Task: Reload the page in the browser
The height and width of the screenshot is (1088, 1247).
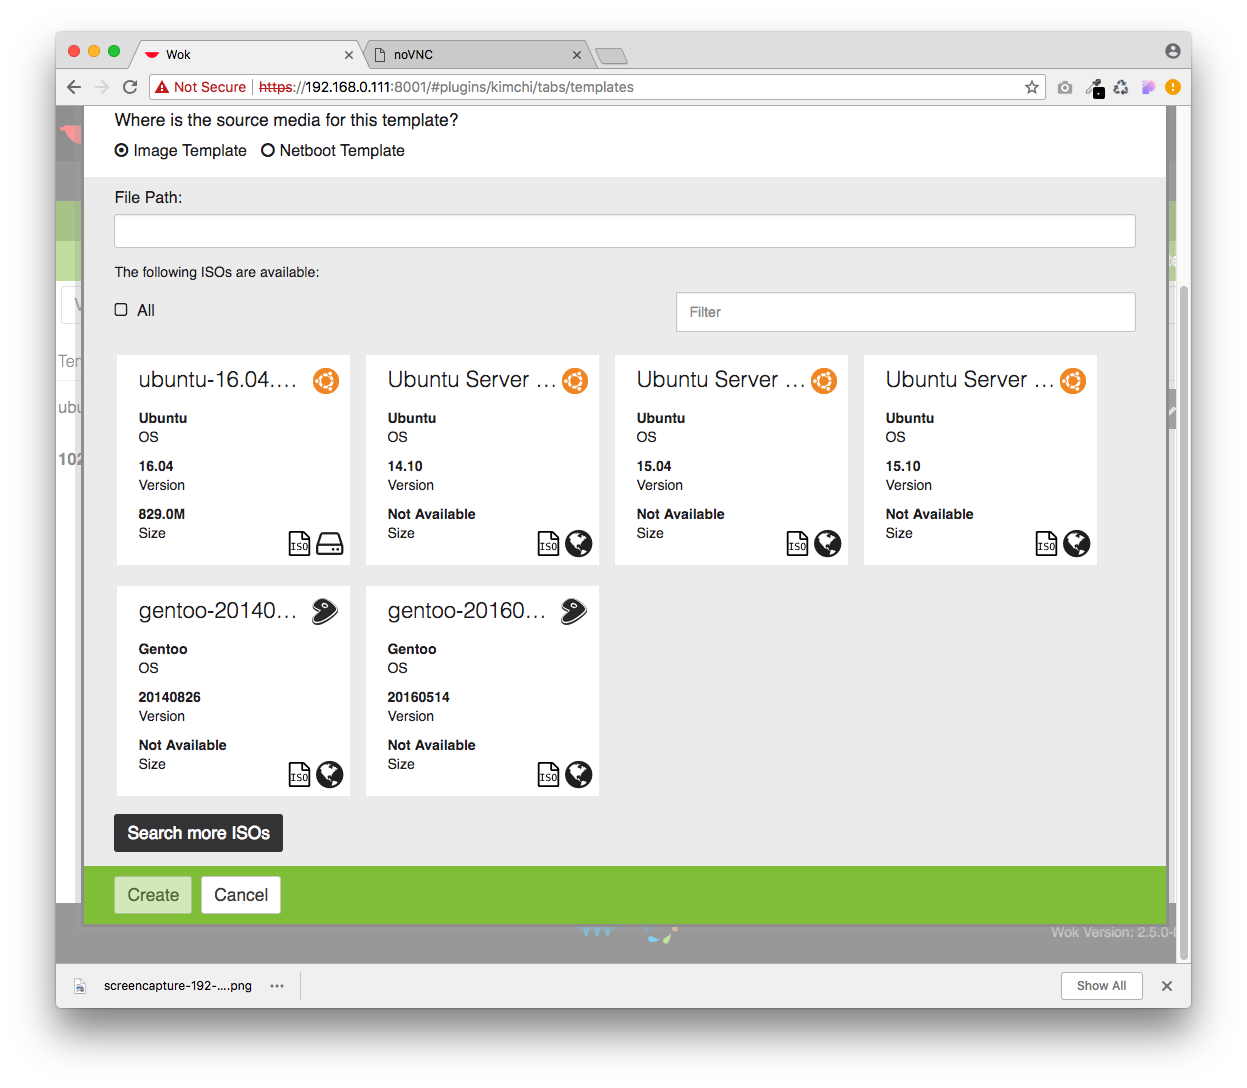Action: [x=130, y=87]
